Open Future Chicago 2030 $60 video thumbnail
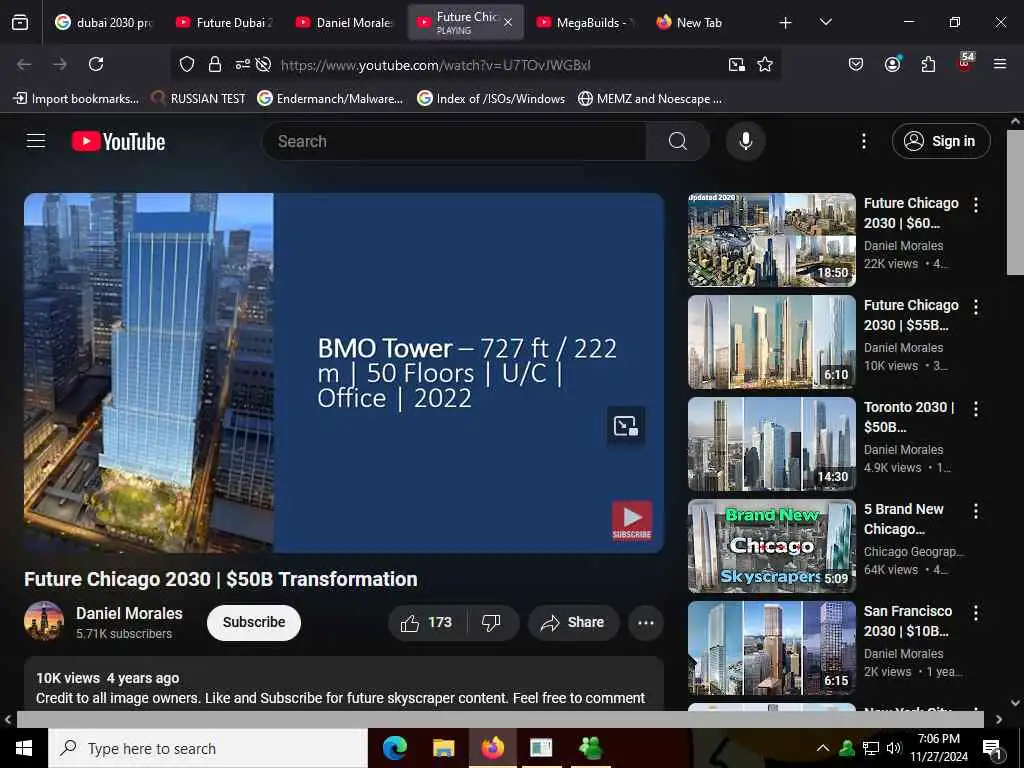Image resolution: width=1024 pixels, height=768 pixels. (772, 240)
